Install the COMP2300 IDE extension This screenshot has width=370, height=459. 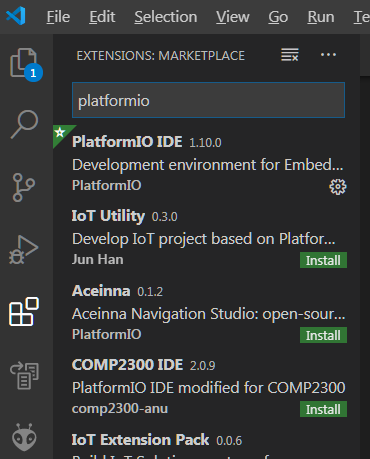pos(323,409)
